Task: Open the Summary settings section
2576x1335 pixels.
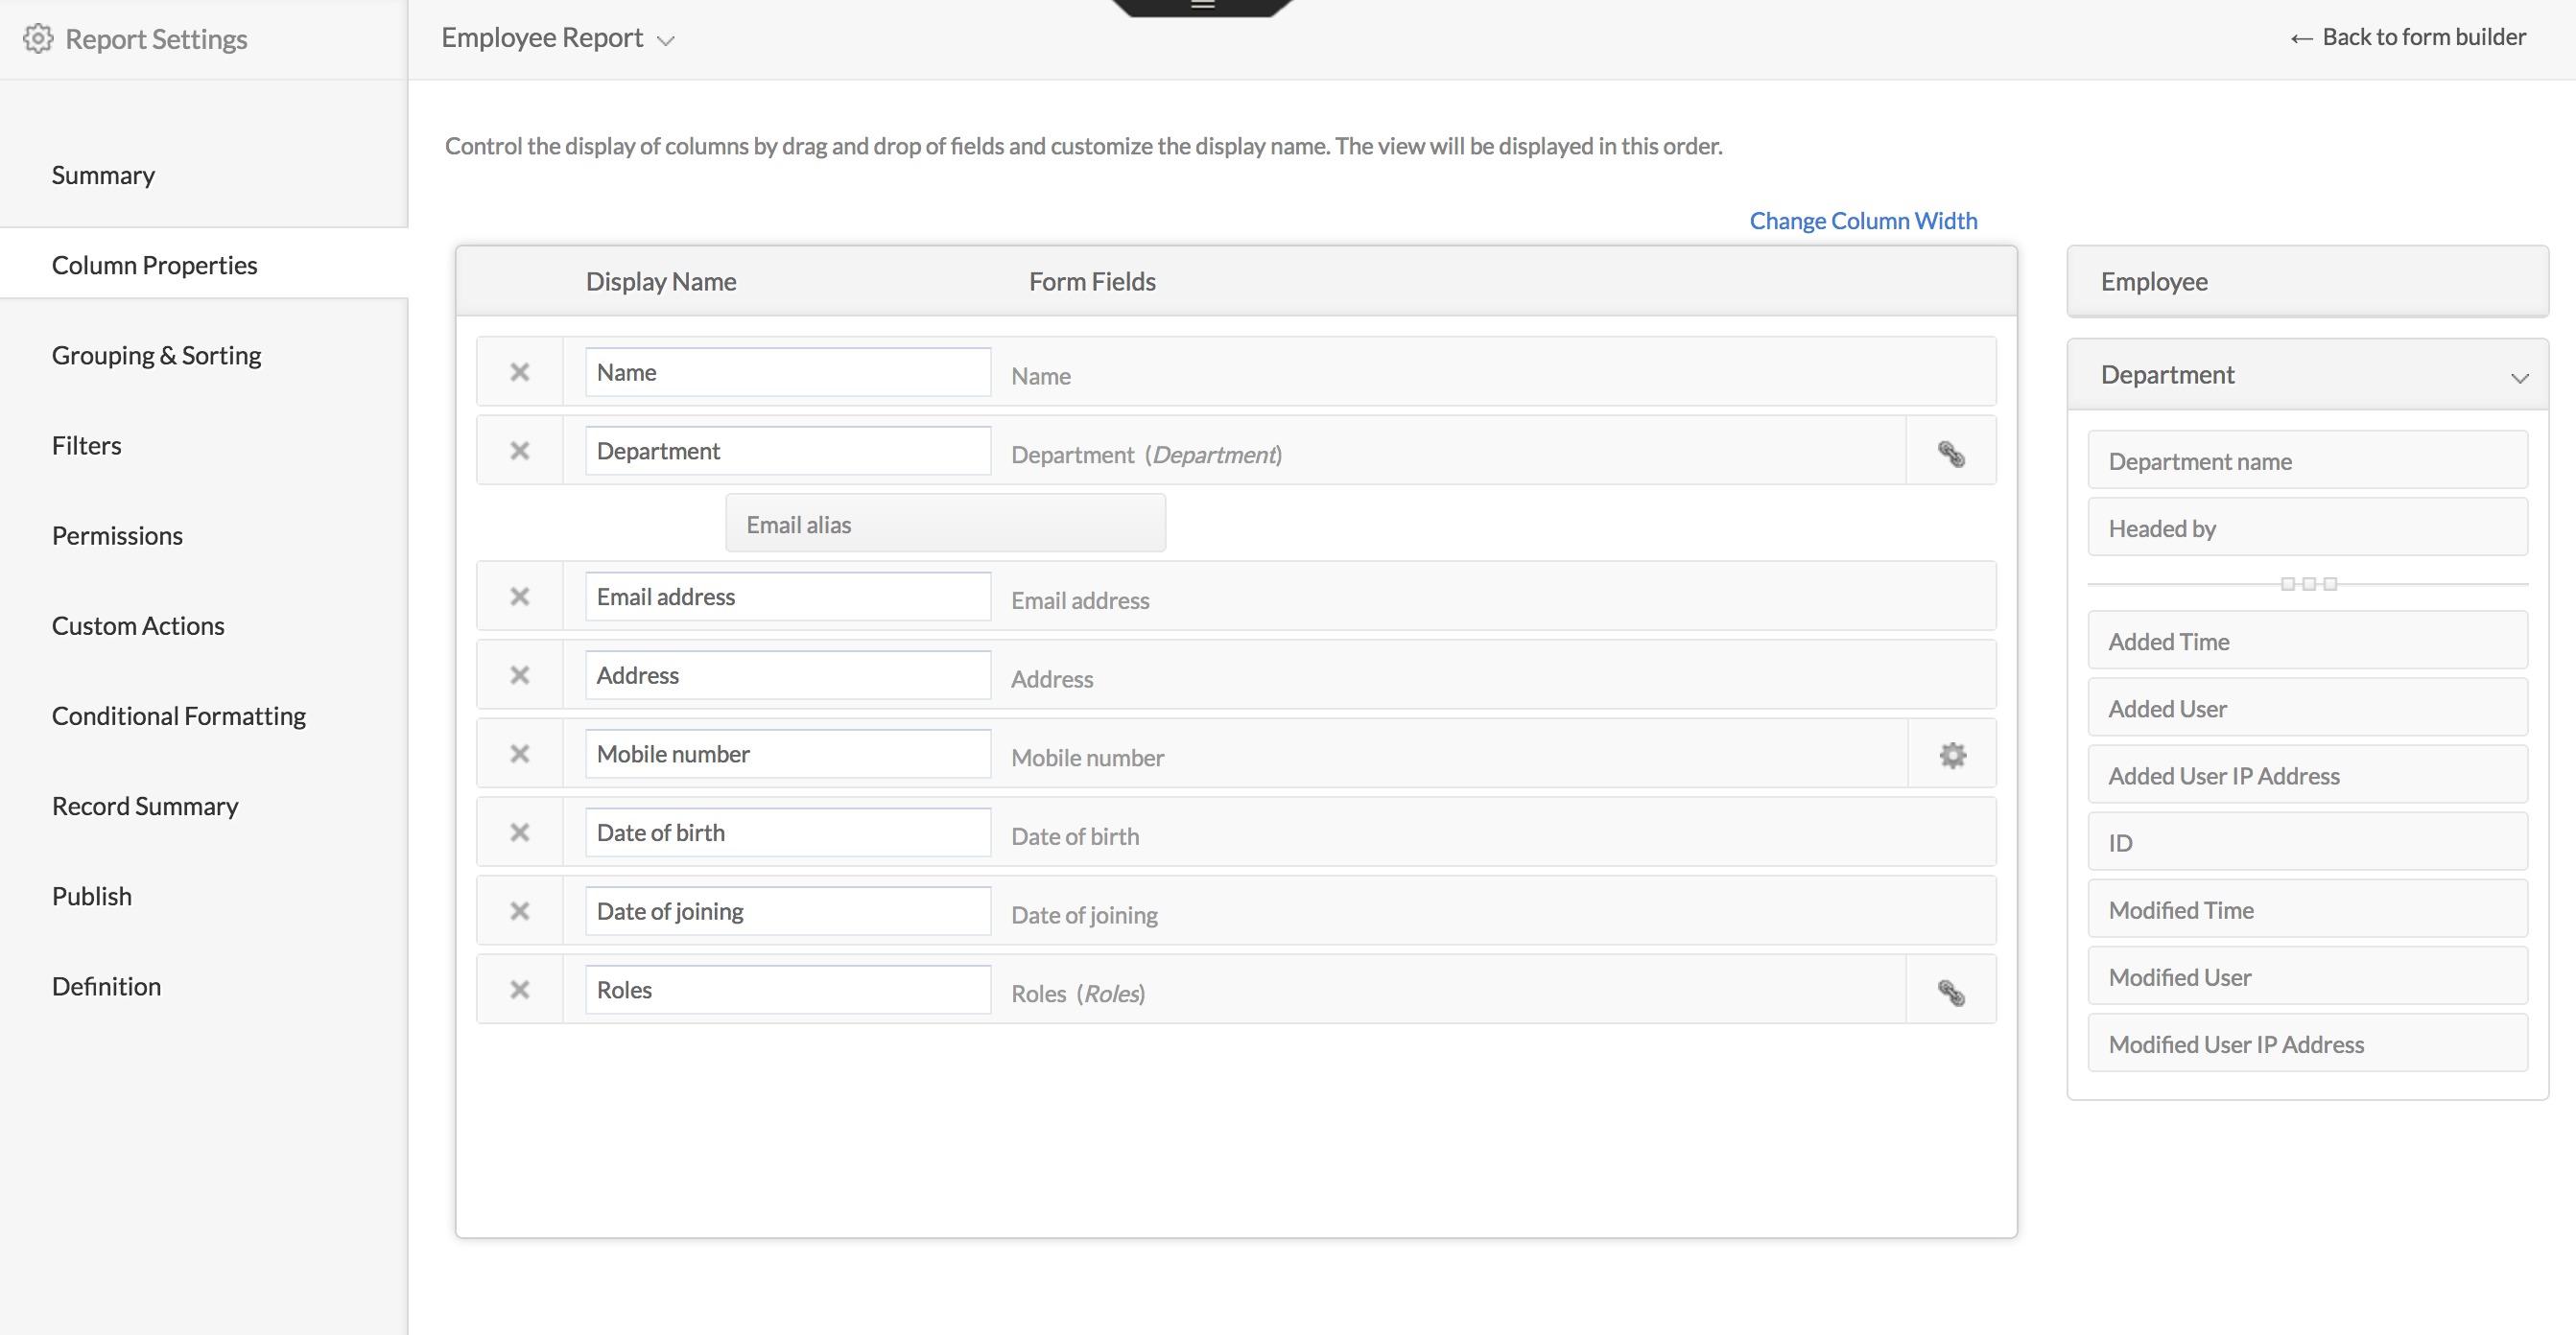Action: 103,175
